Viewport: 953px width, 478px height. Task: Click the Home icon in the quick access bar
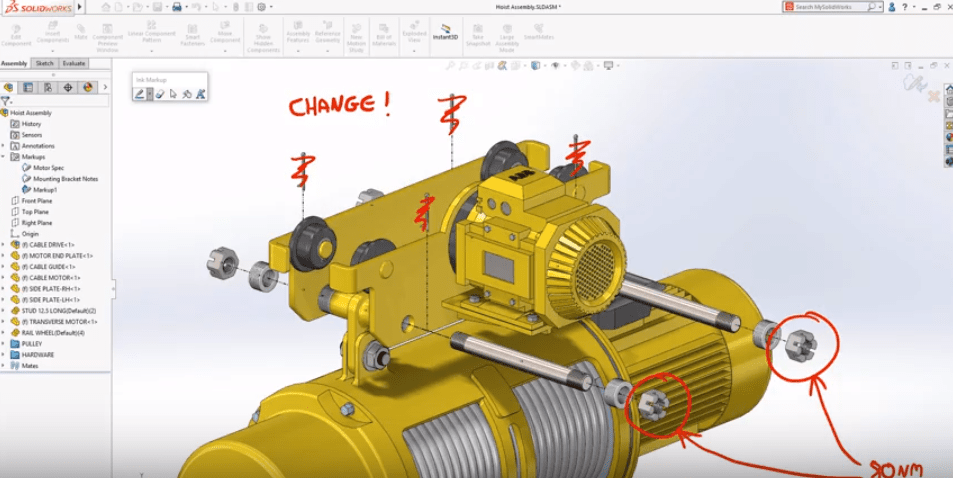[106, 7]
